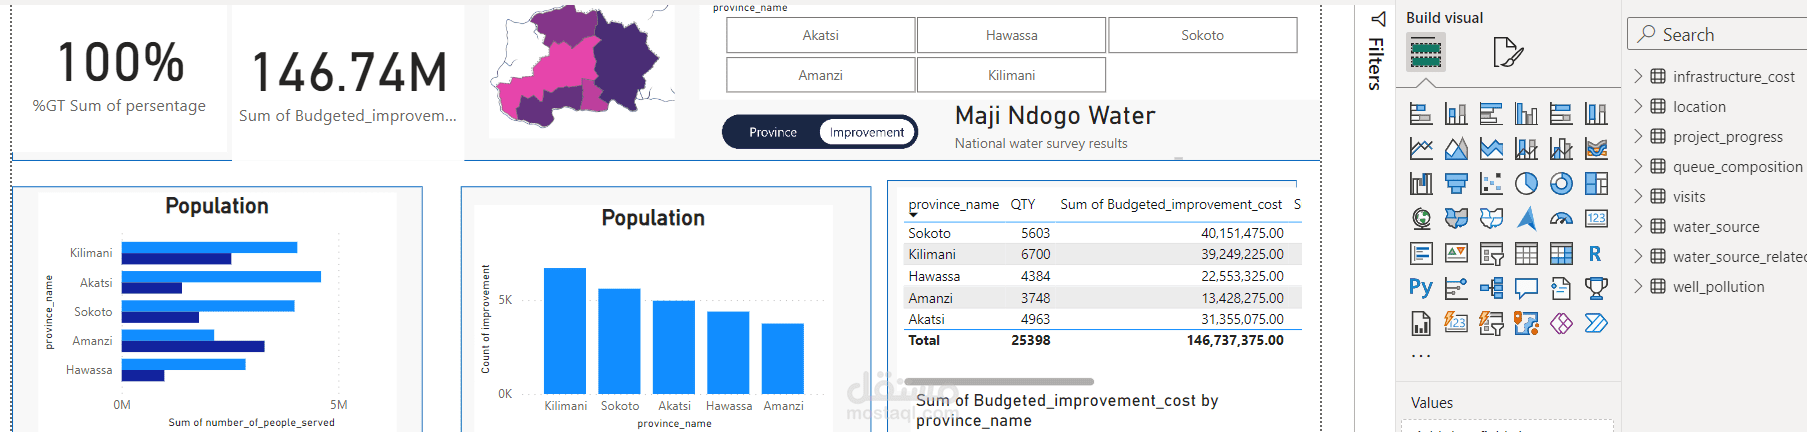Select the Azure map arrow visual
Viewport: 1807px width, 432px height.
point(1526,218)
